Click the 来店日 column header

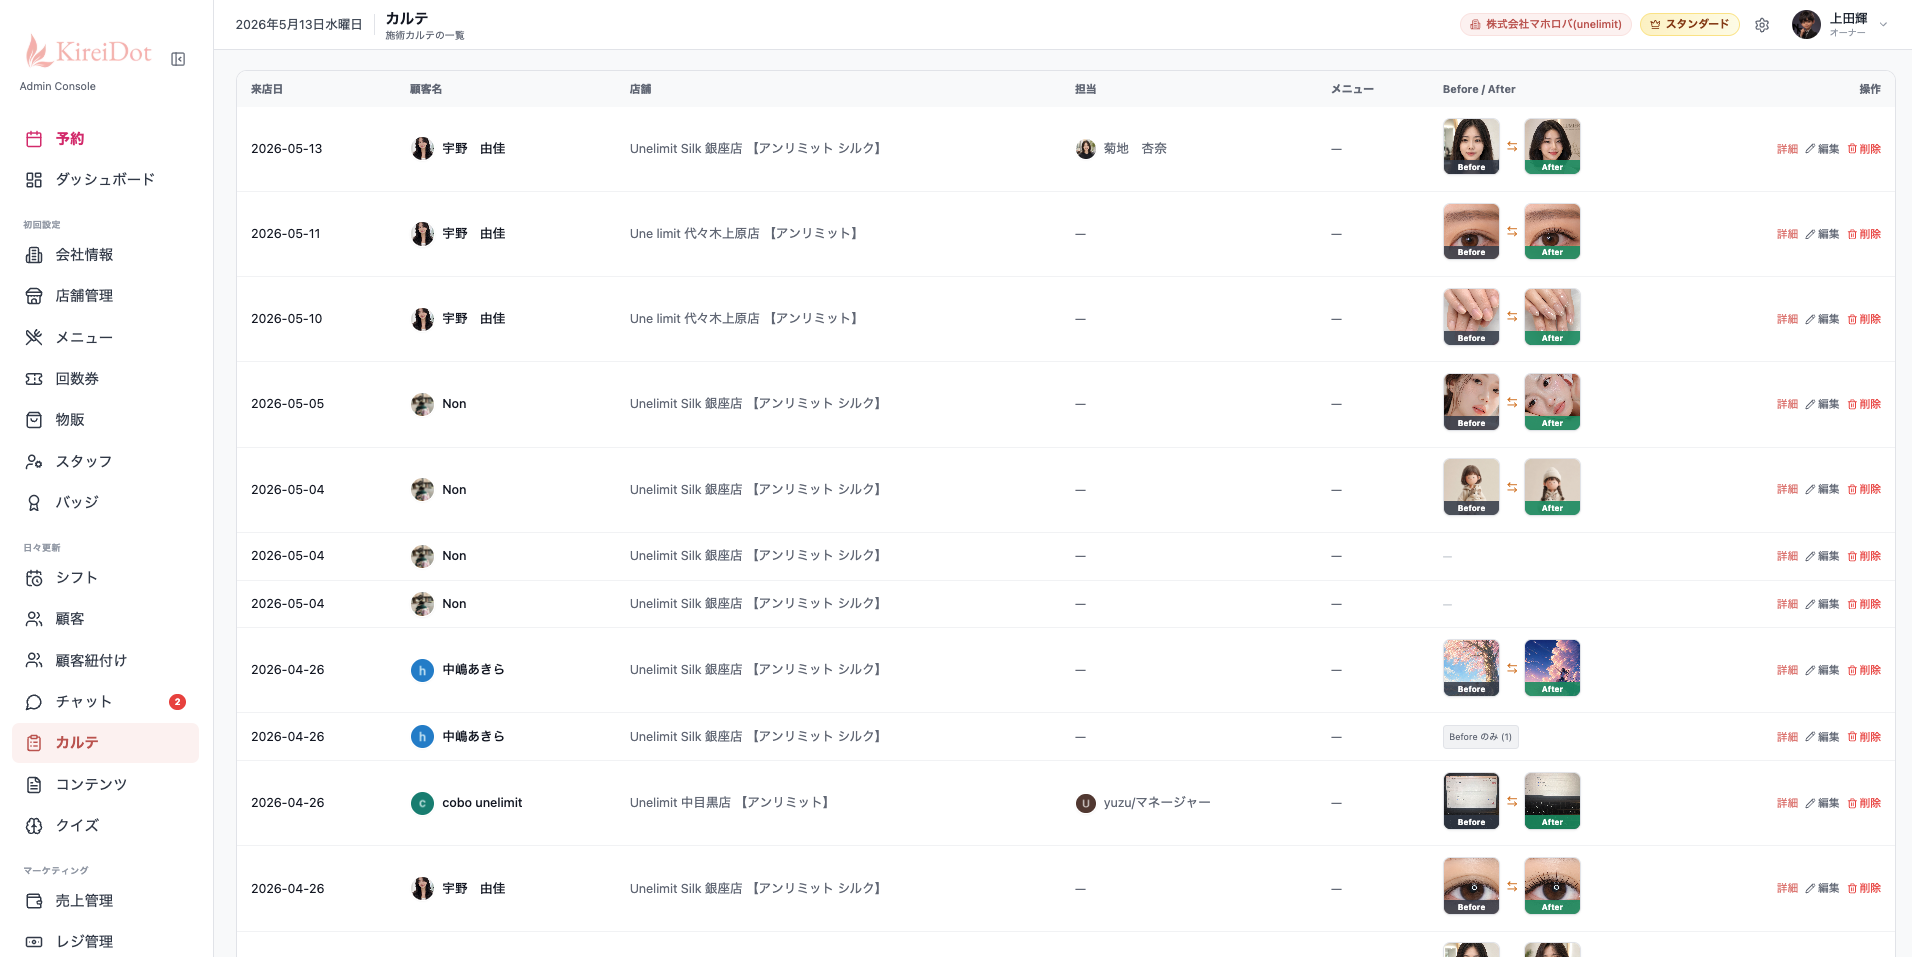[x=267, y=89]
